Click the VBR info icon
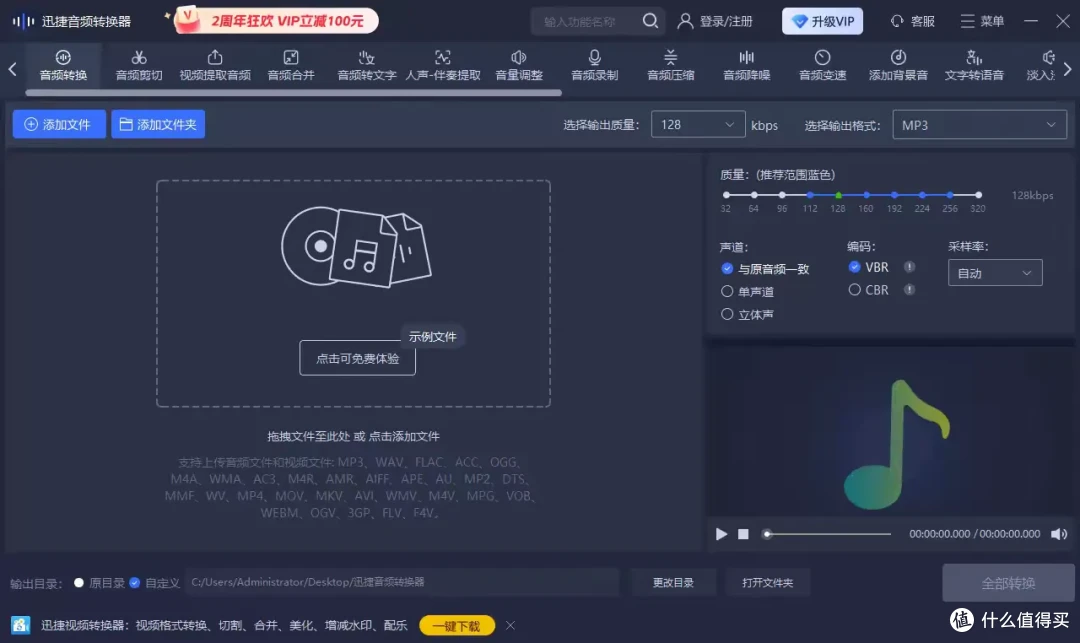Image resolution: width=1080 pixels, height=643 pixels. pos(909,267)
